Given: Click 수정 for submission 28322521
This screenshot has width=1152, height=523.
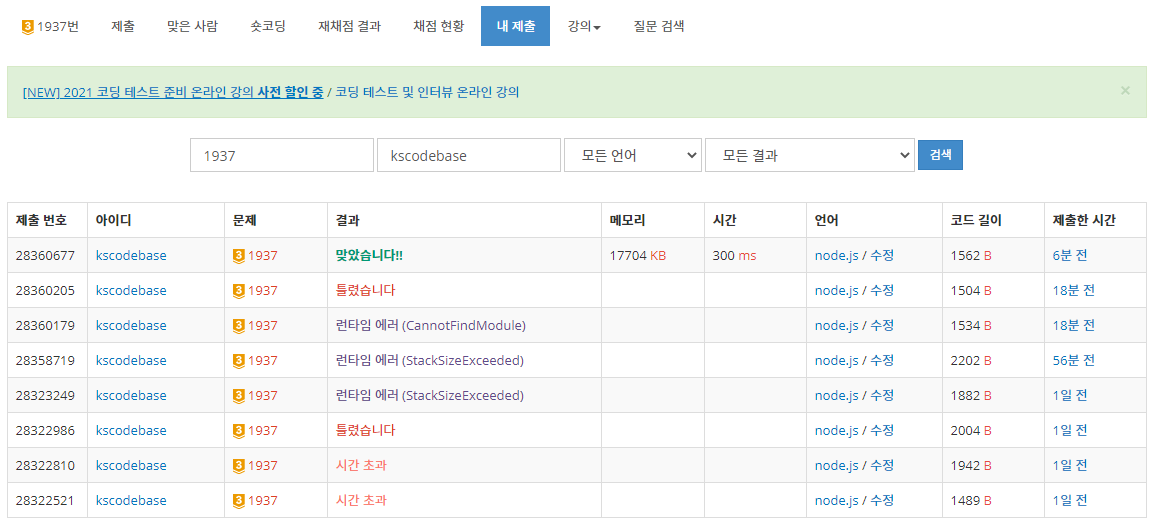Looking at the screenshot, I should pyautogui.click(x=882, y=501).
